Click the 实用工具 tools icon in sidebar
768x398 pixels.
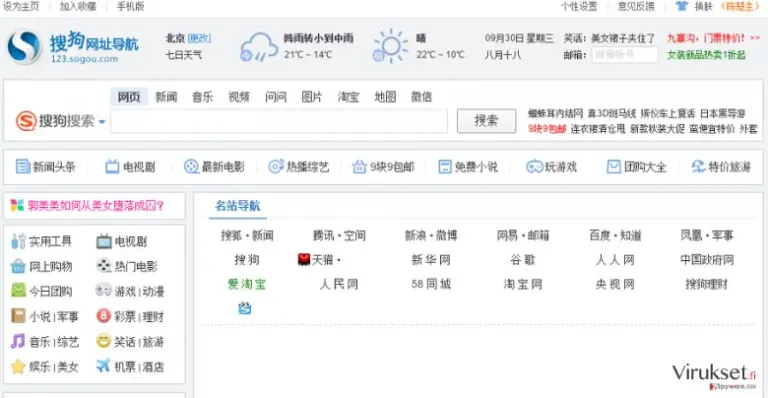click(18, 241)
